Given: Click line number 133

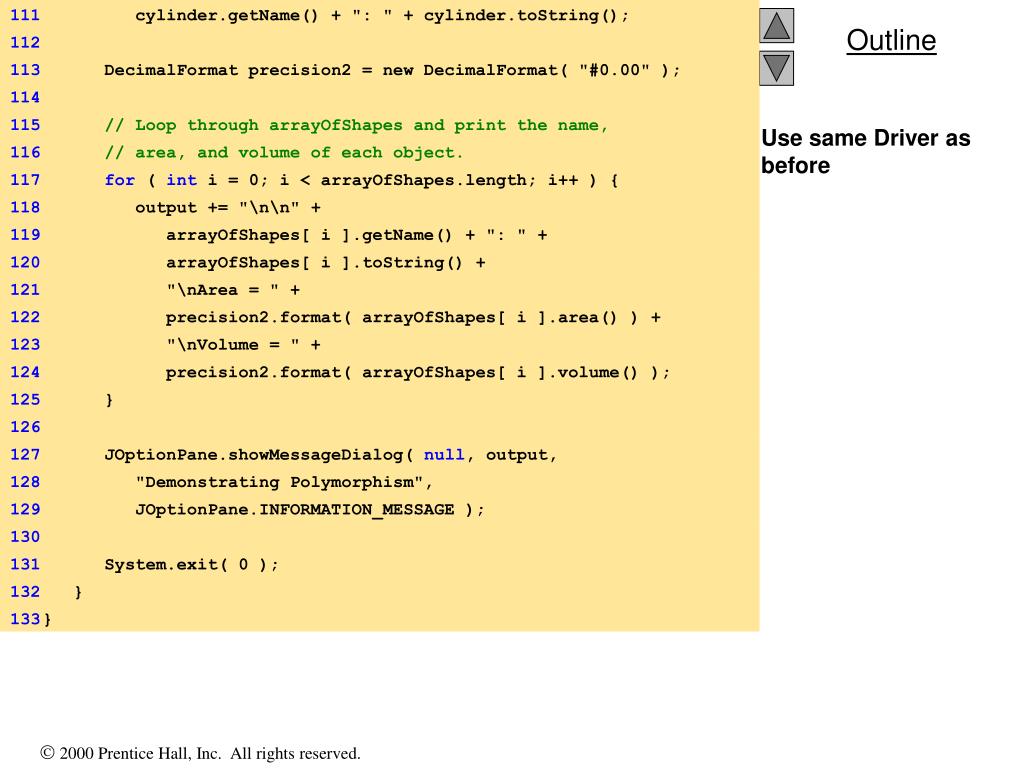Looking at the screenshot, I should point(25,618).
